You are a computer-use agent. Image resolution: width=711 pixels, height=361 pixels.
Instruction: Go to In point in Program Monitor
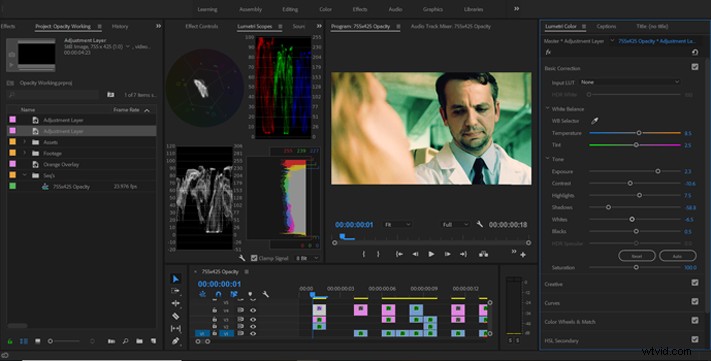coord(399,254)
